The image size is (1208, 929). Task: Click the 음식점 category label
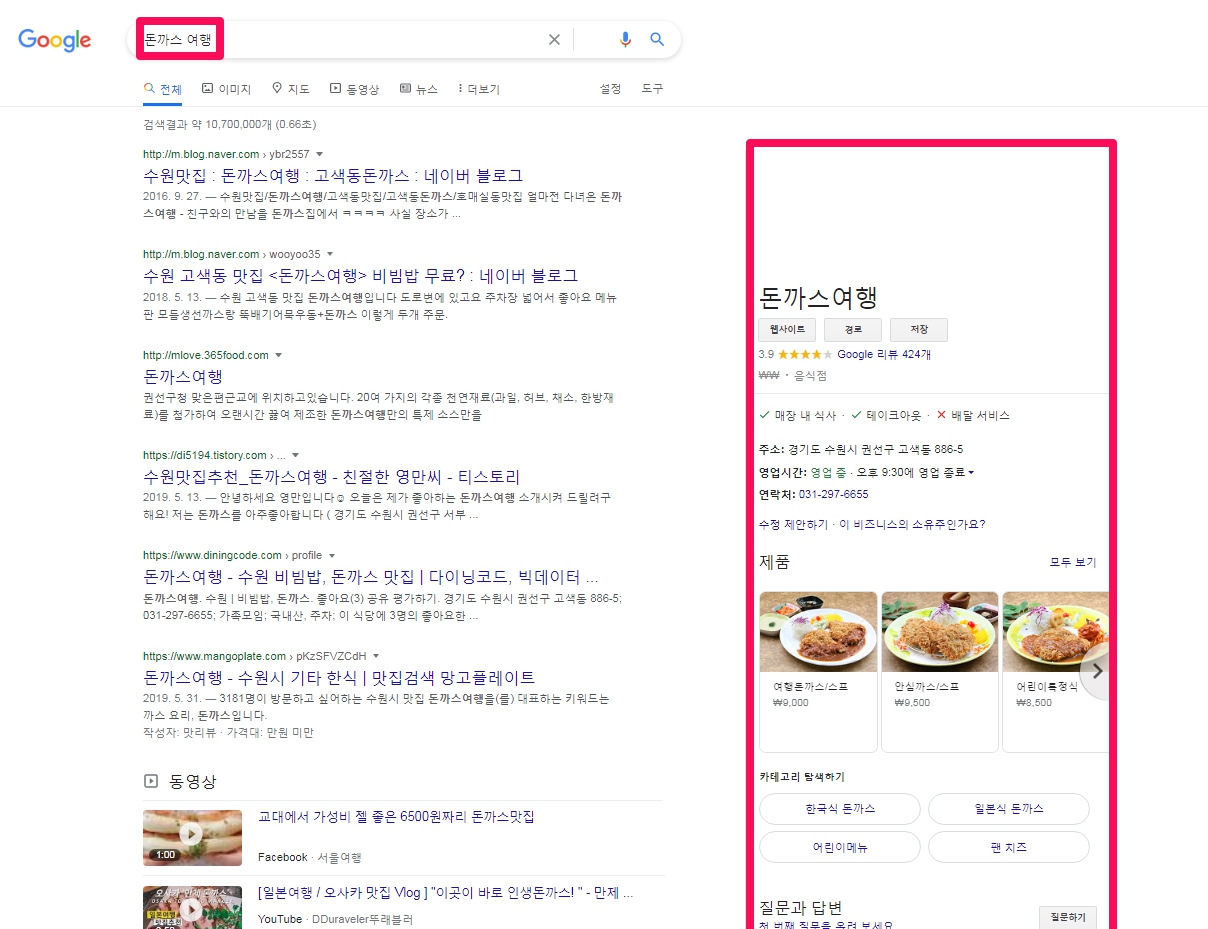coord(810,376)
